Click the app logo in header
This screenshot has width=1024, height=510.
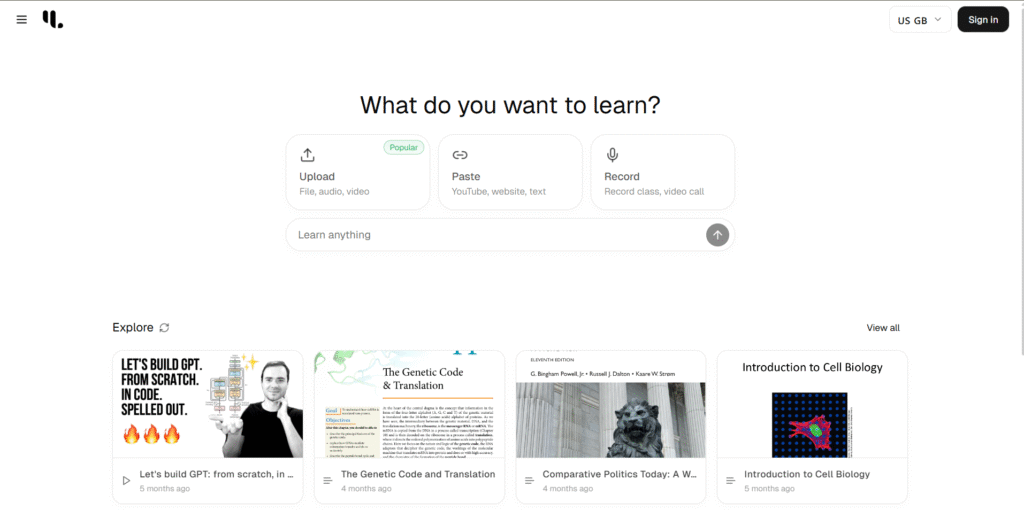(x=53, y=20)
